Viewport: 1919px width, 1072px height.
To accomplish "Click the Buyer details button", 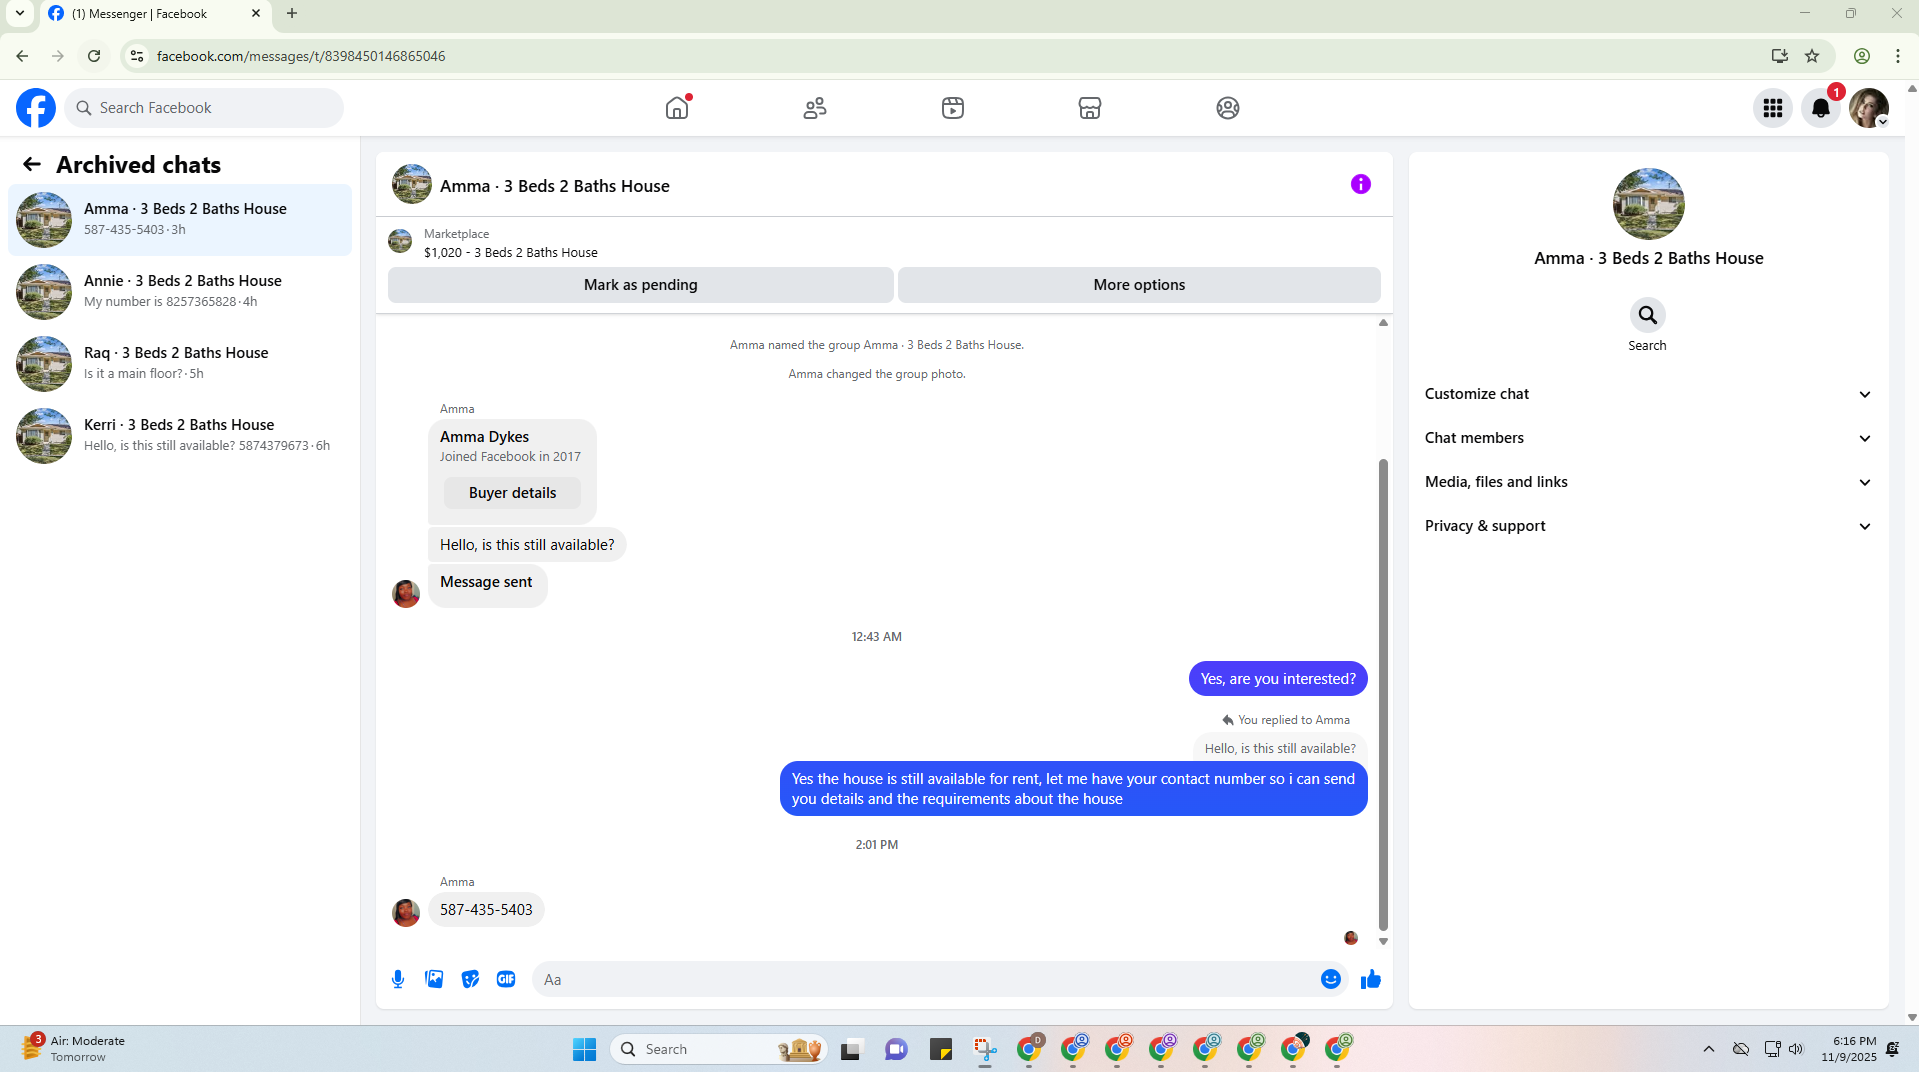I will point(512,493).
